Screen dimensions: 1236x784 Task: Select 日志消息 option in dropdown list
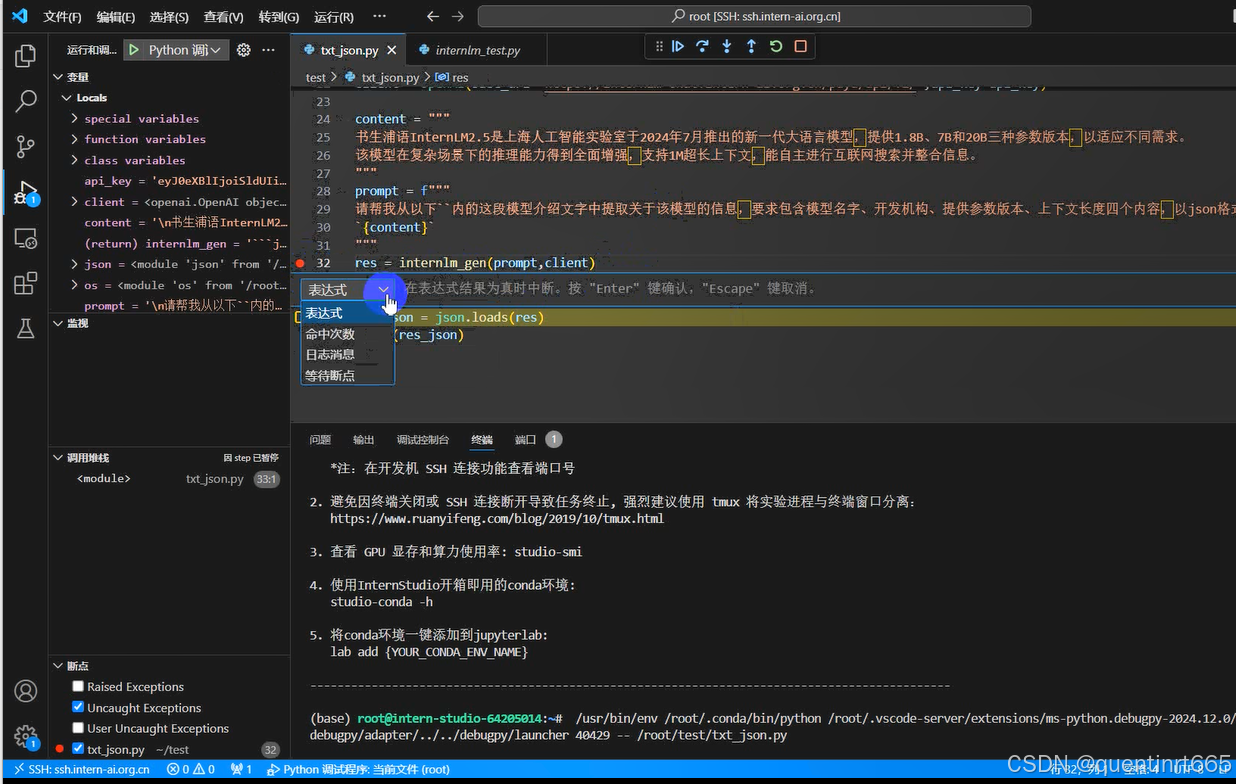(x=348, y=355)
